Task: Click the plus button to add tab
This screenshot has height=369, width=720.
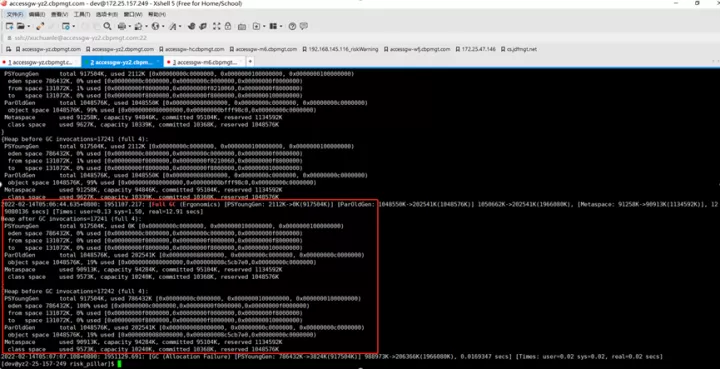Action: tap(250, 61)
